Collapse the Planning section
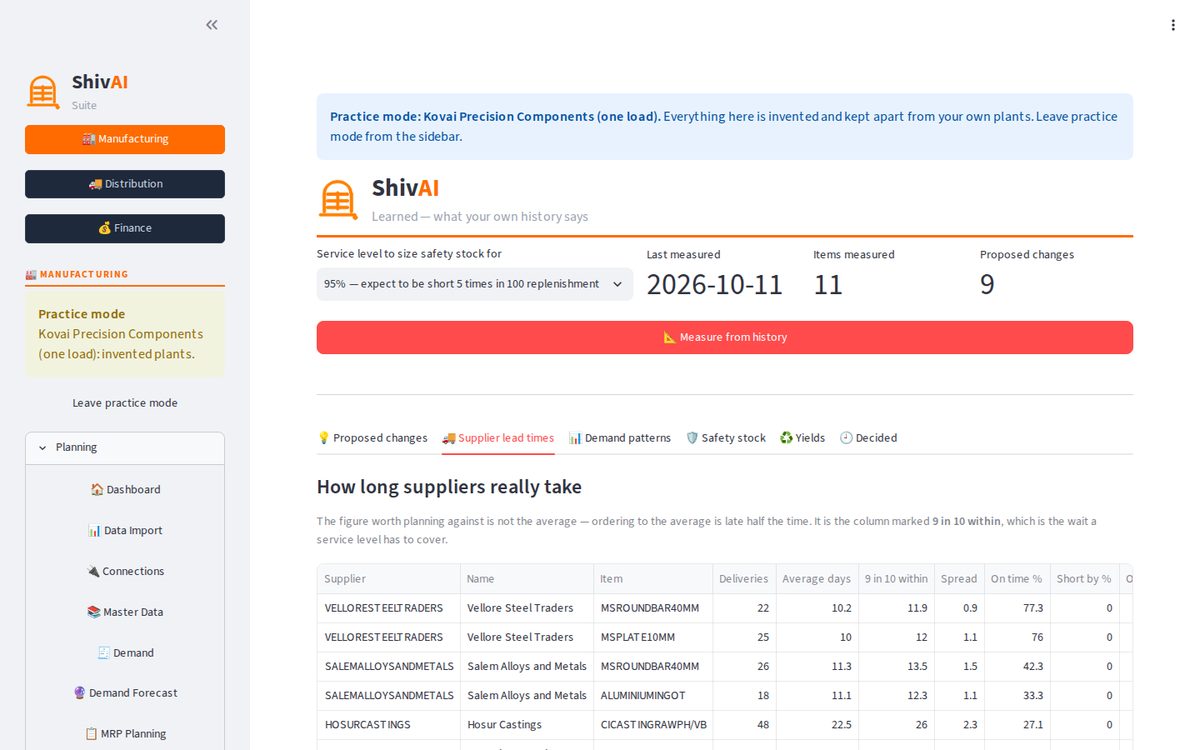Image resolution: width=1200 pixels, height=750 pixels. pos(125,448)
